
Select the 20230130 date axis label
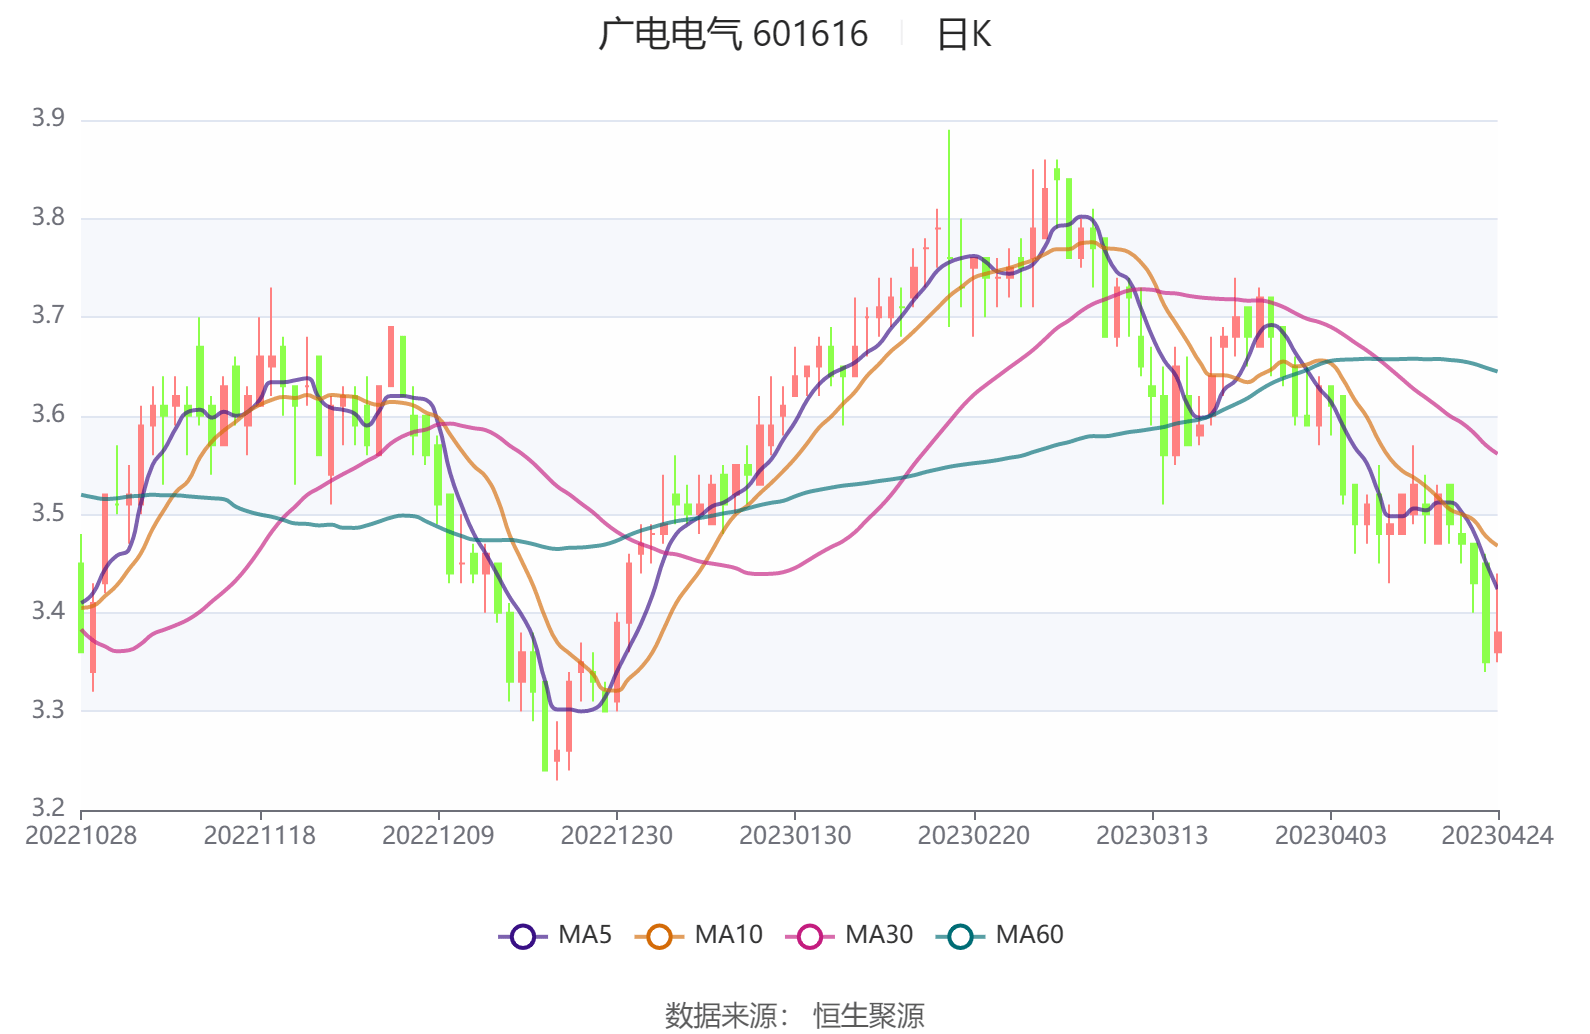pos(795,836)
